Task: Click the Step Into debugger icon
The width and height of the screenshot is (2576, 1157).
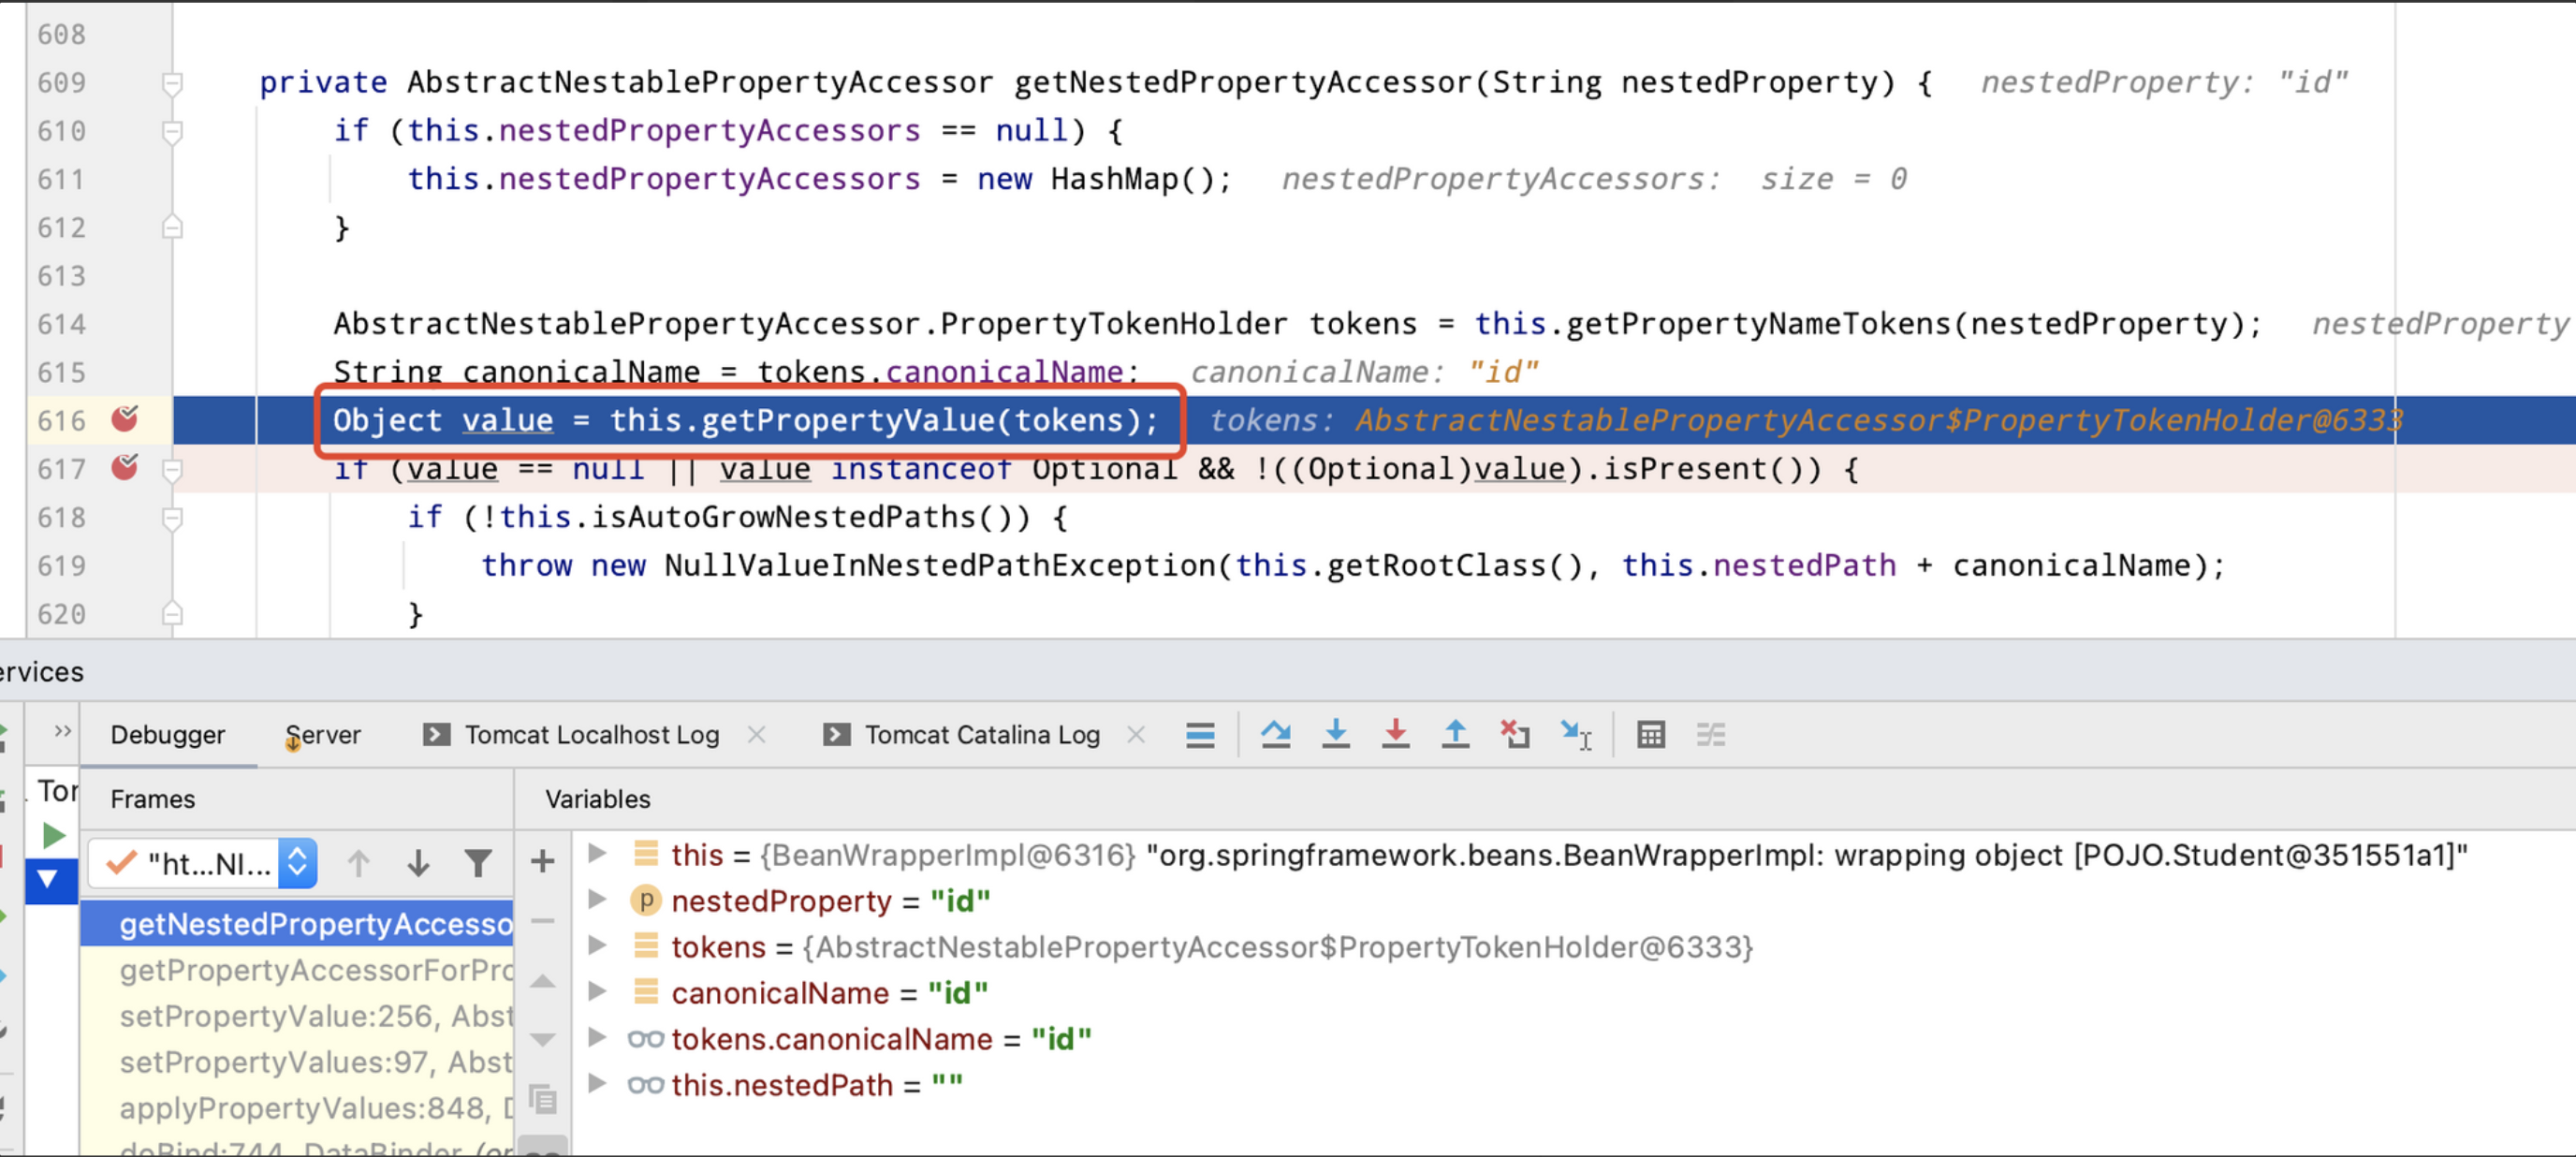Action: click(x=1335, y=735)
